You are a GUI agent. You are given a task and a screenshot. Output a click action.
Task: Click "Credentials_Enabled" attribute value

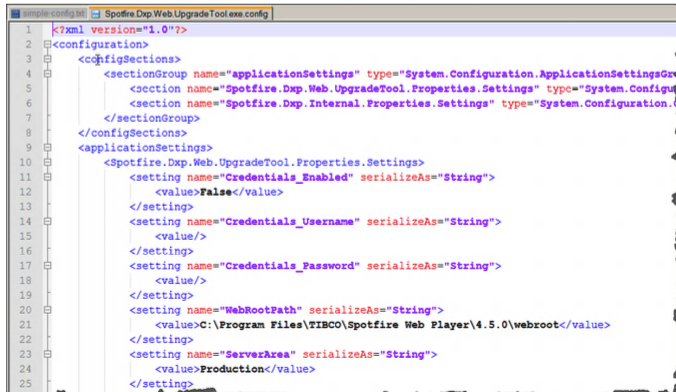point(286,177)
